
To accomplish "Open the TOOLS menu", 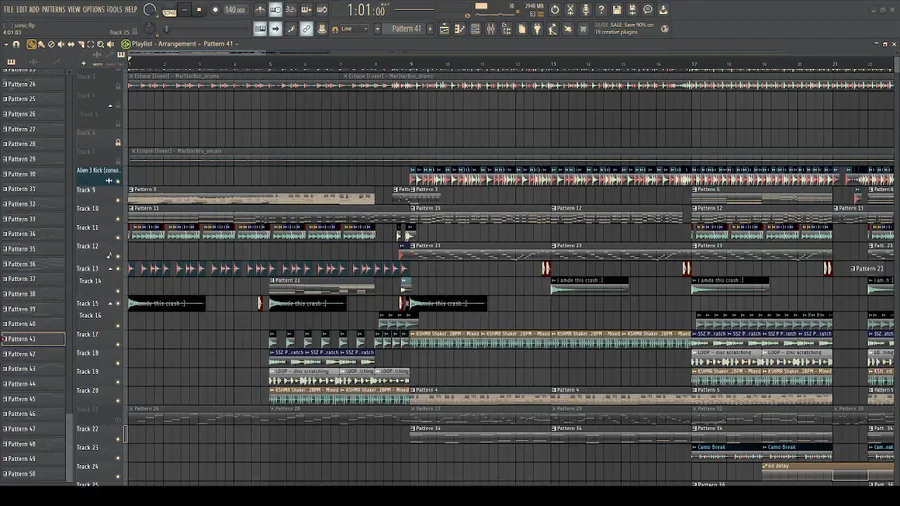I will pos(115,10).
